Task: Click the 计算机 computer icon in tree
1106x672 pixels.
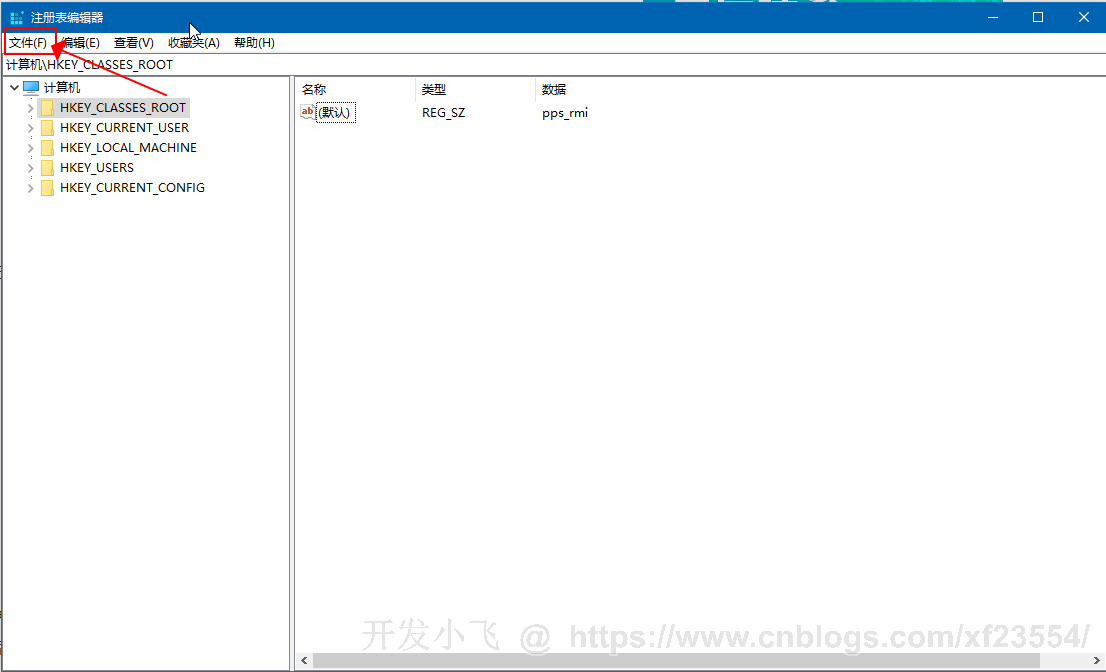Action: [x=31, y=88]
